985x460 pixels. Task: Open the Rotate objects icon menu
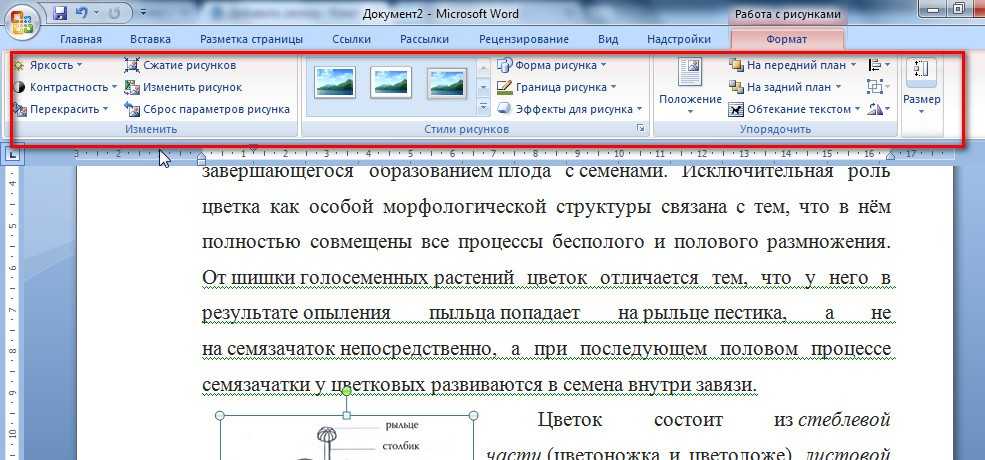click(x=878, y=109)
